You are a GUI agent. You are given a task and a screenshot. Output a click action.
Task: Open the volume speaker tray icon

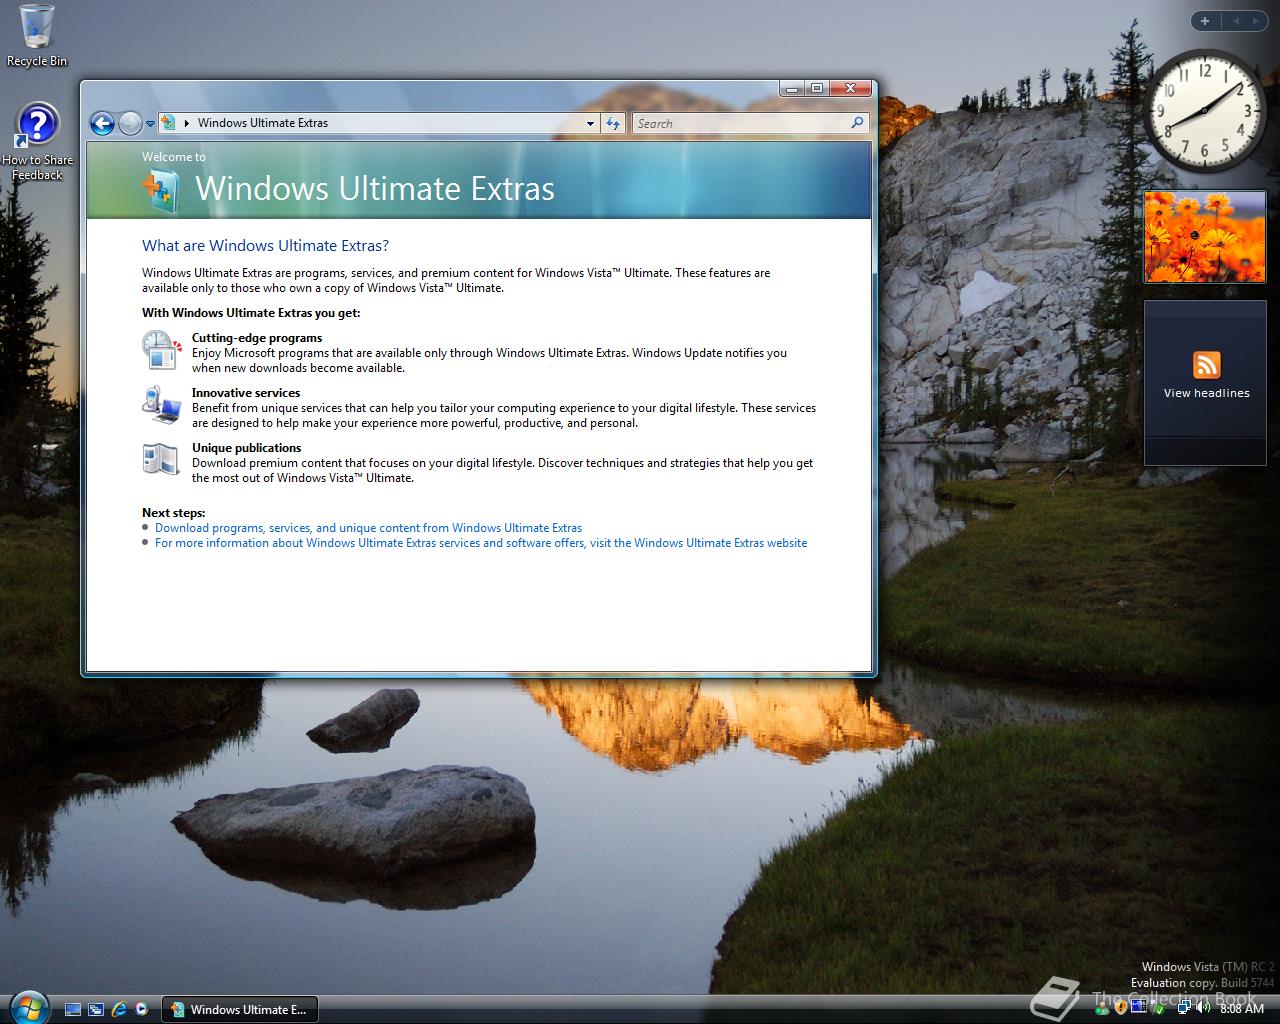1203,1007
